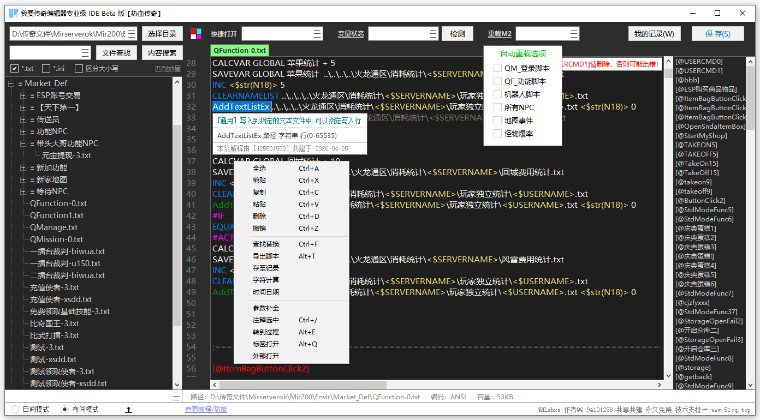Viewport: 760px width, 420px height.
Task: Open the directory path dropdown list icon
Action: (x=132, y=33)
